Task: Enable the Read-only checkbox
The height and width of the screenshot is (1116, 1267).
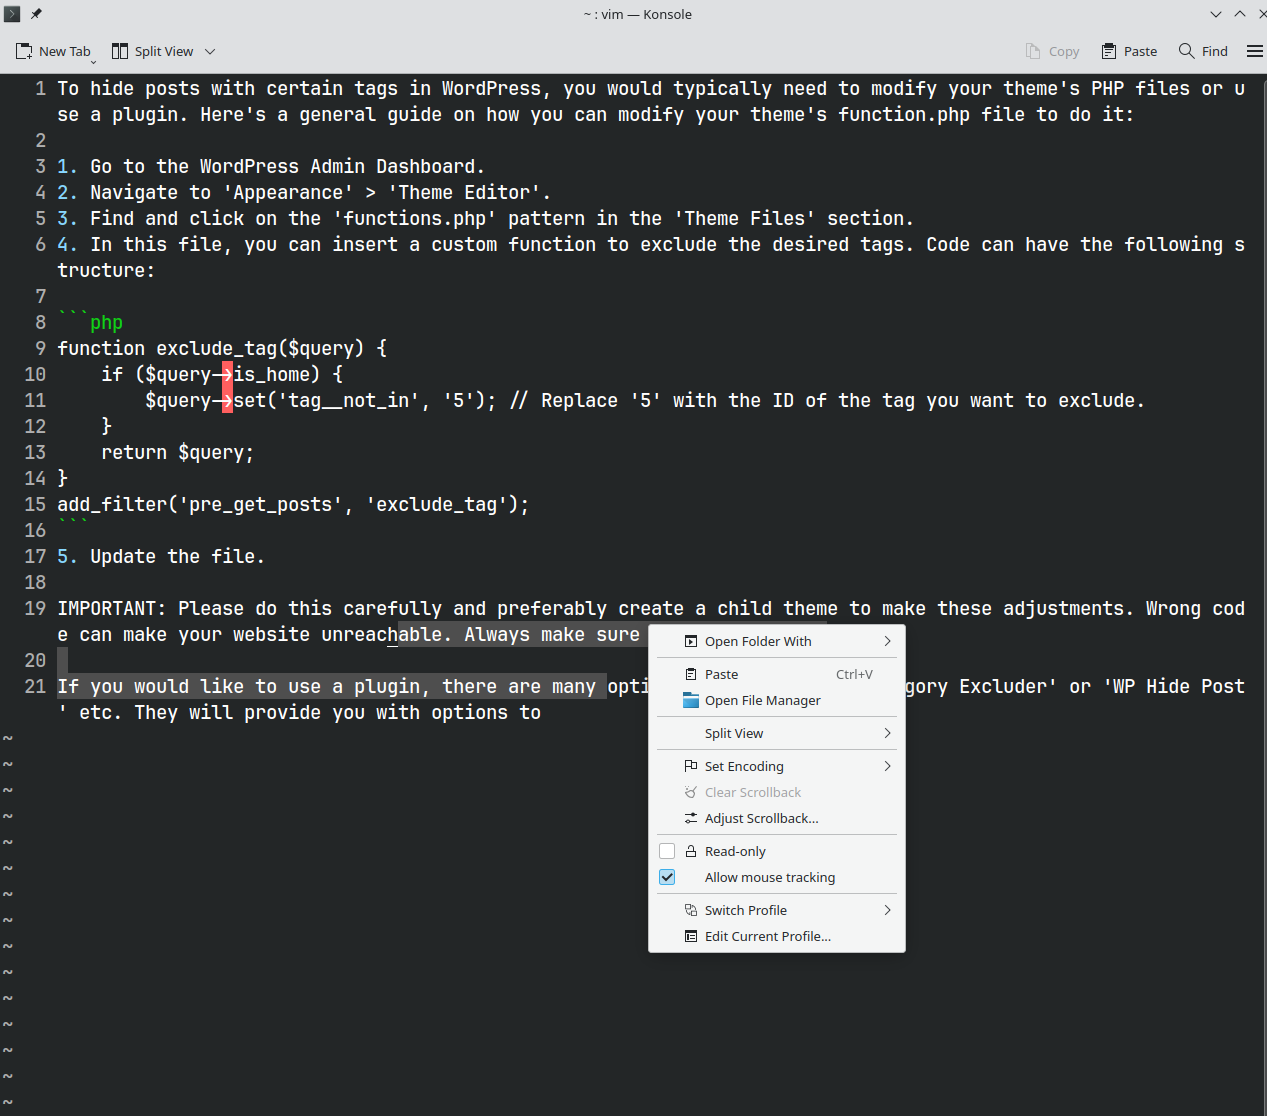Action: point(667,851)
